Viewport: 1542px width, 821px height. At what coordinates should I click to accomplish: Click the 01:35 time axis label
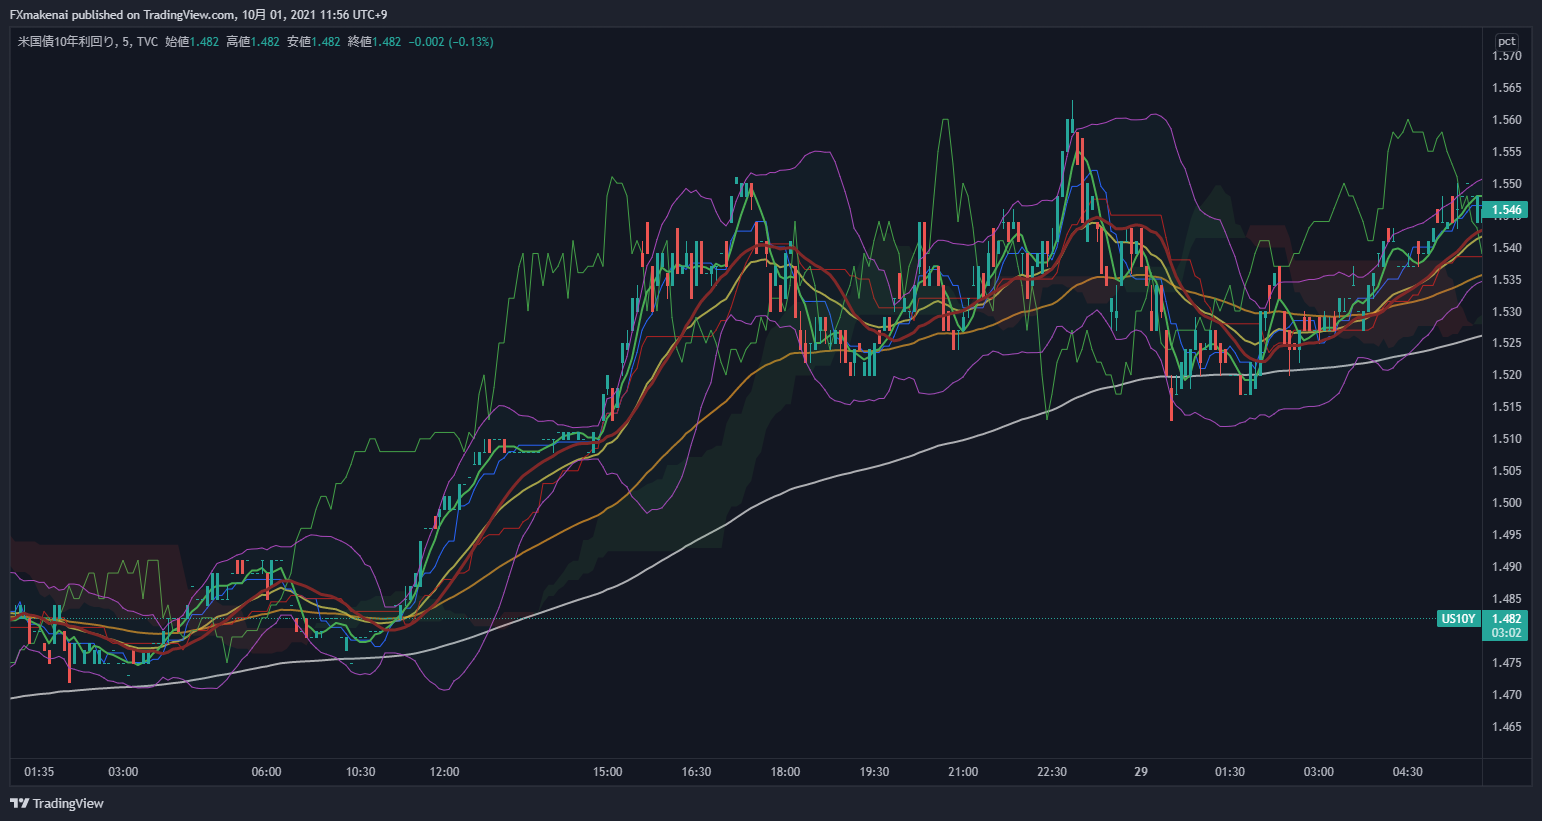tap(39, 772)
